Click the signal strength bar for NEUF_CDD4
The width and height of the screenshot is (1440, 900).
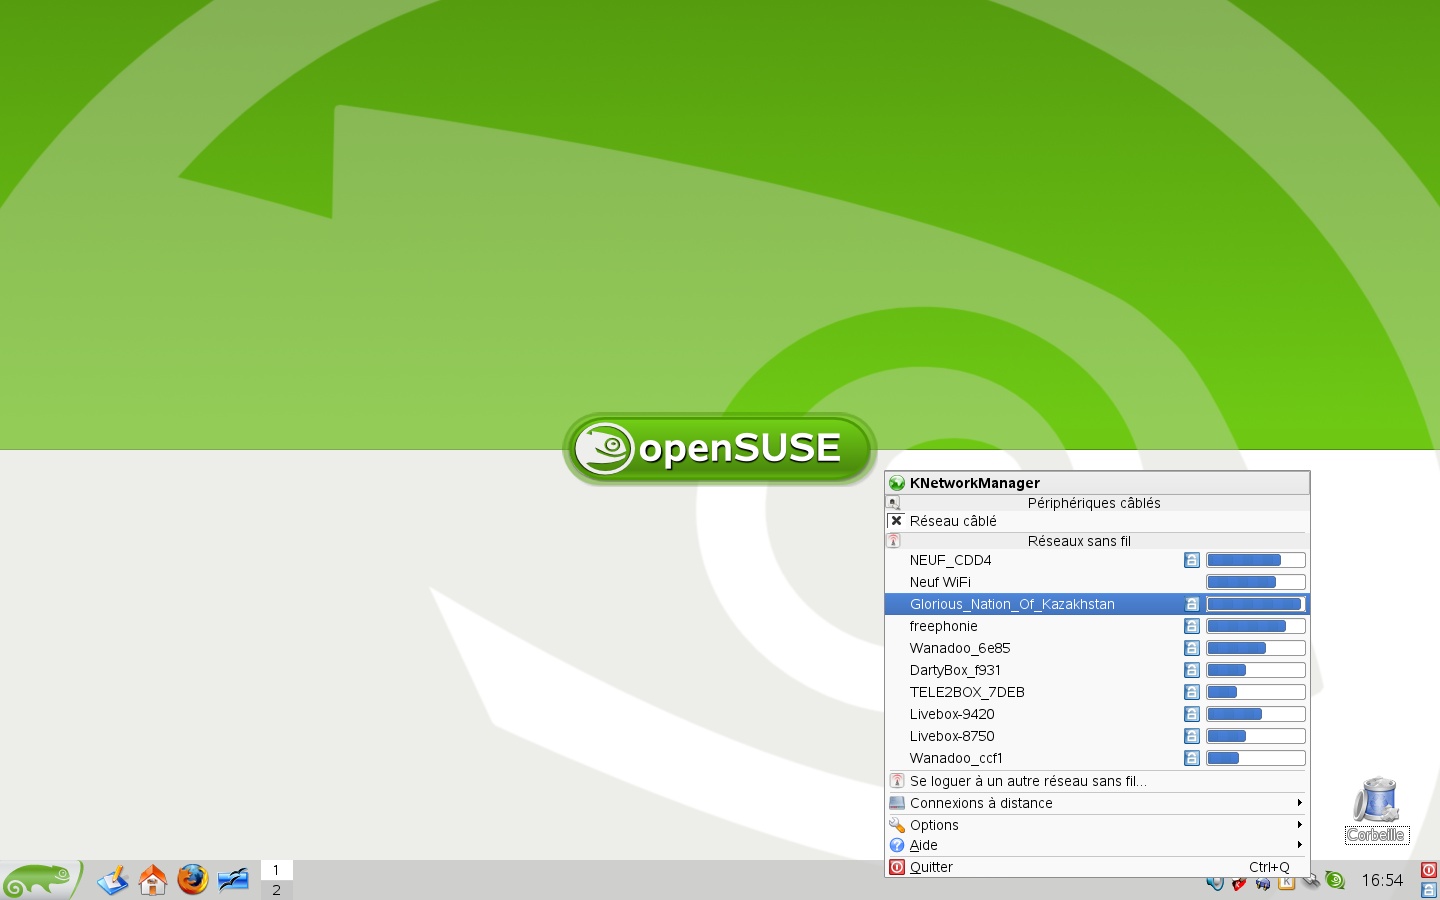click(1256, 560)
